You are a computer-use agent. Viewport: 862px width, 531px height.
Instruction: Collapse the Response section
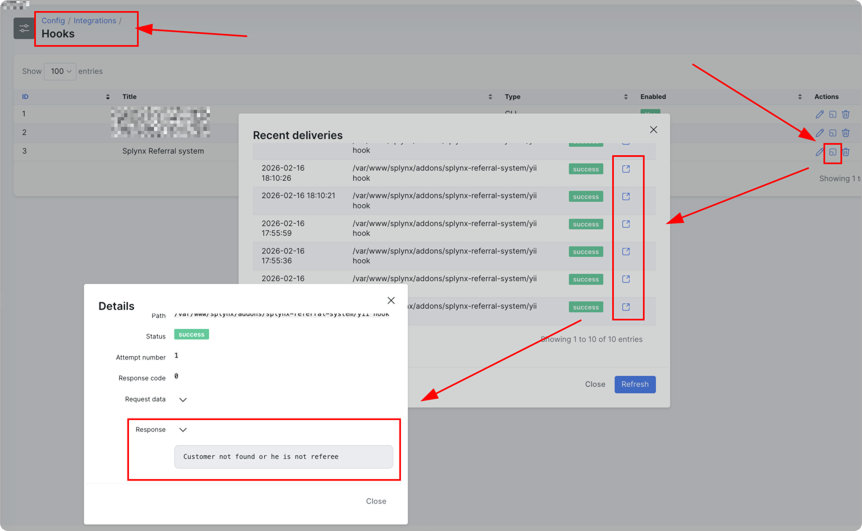(183, 430)
